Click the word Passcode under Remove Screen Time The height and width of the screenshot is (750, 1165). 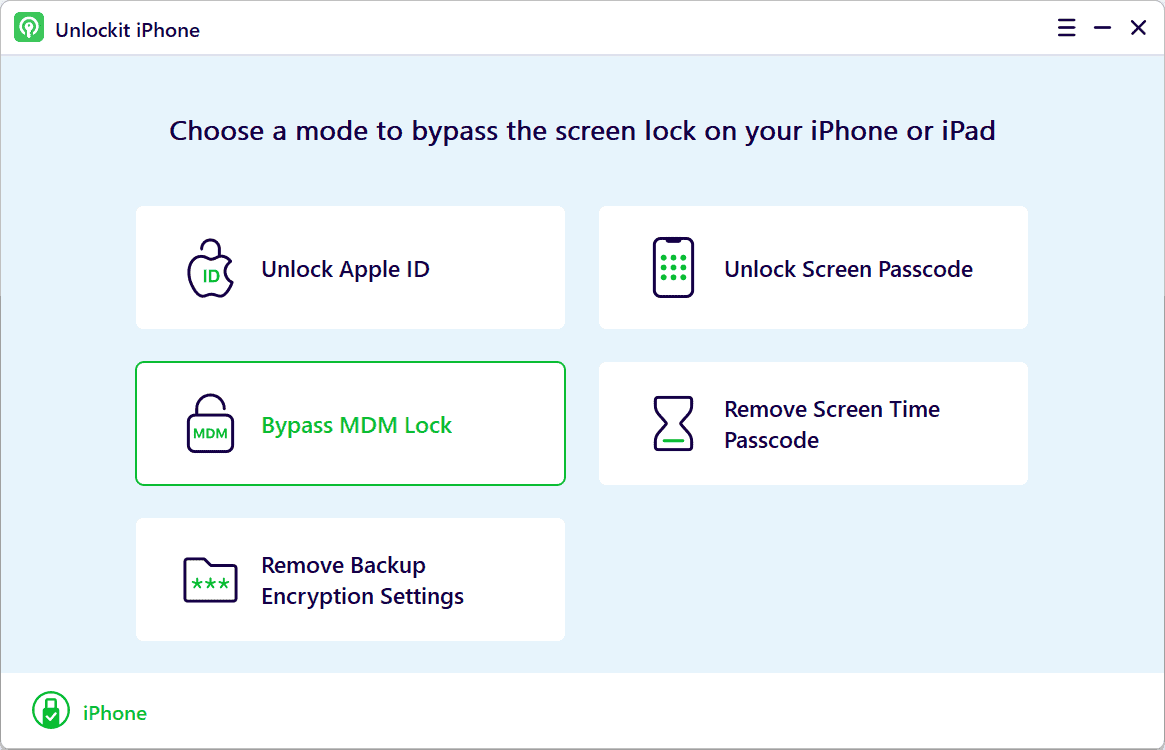click(771, 440)
